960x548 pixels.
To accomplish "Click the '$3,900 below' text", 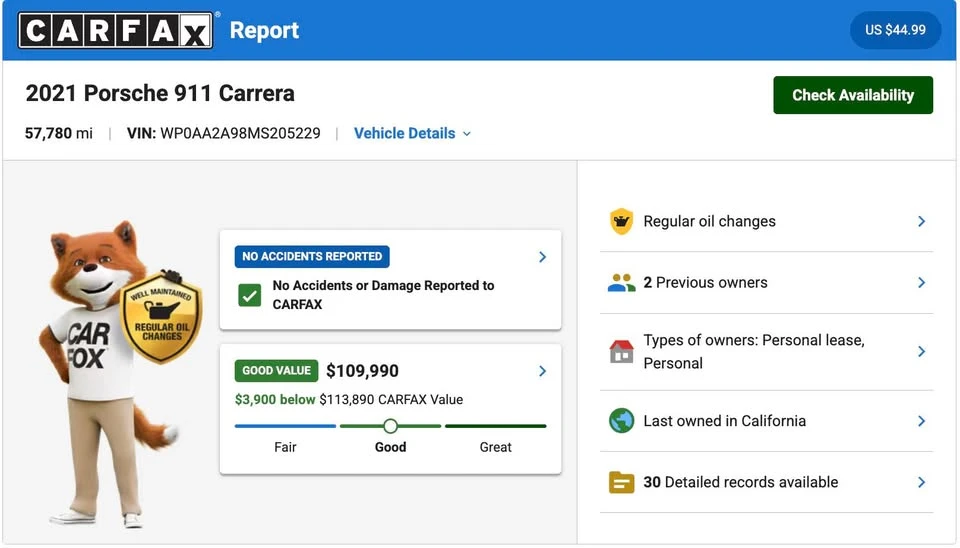I will pyautogui.click(x=275, y=399).
